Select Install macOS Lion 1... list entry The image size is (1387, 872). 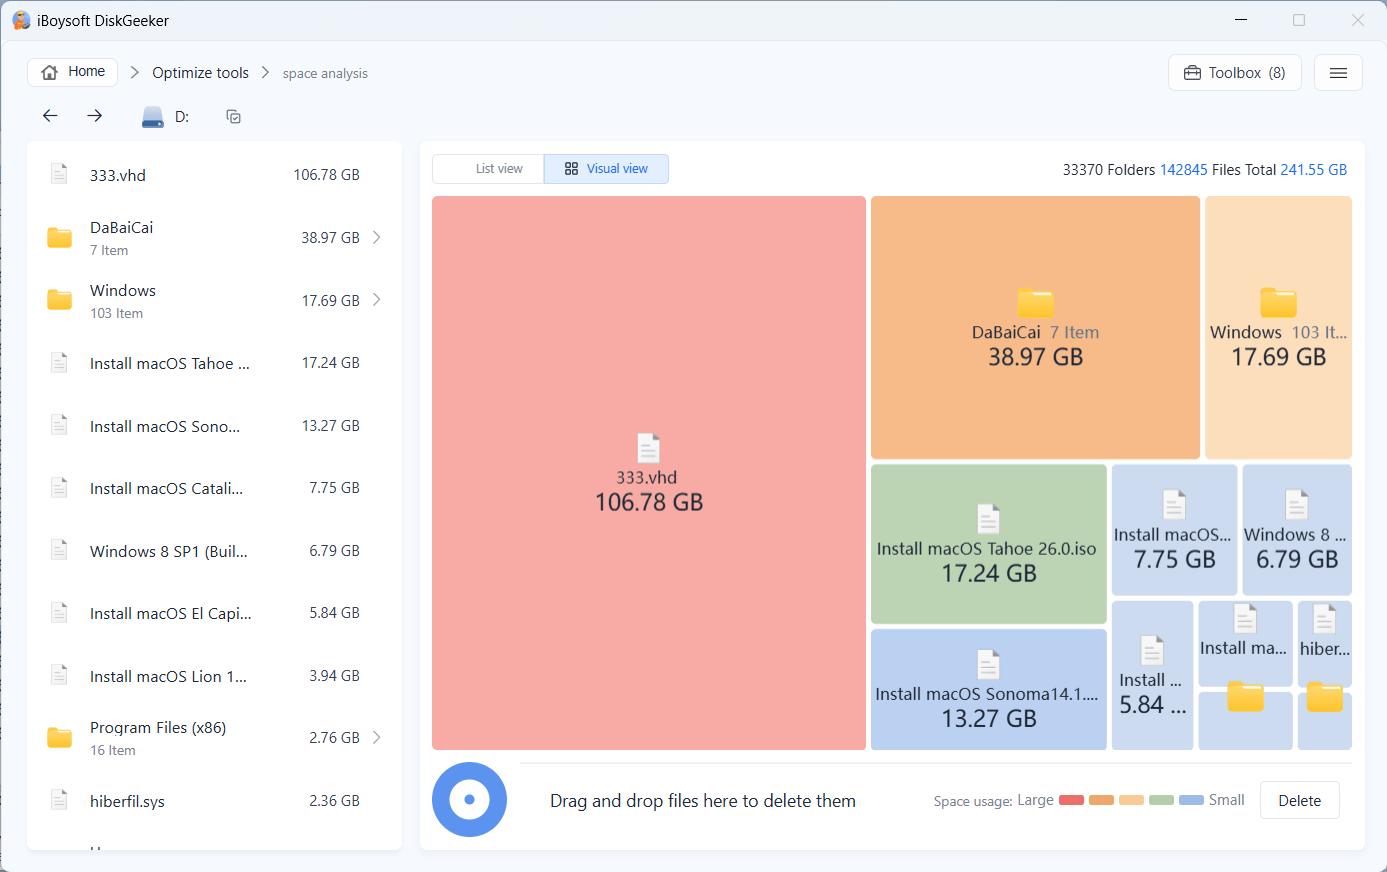coord(214,676)
